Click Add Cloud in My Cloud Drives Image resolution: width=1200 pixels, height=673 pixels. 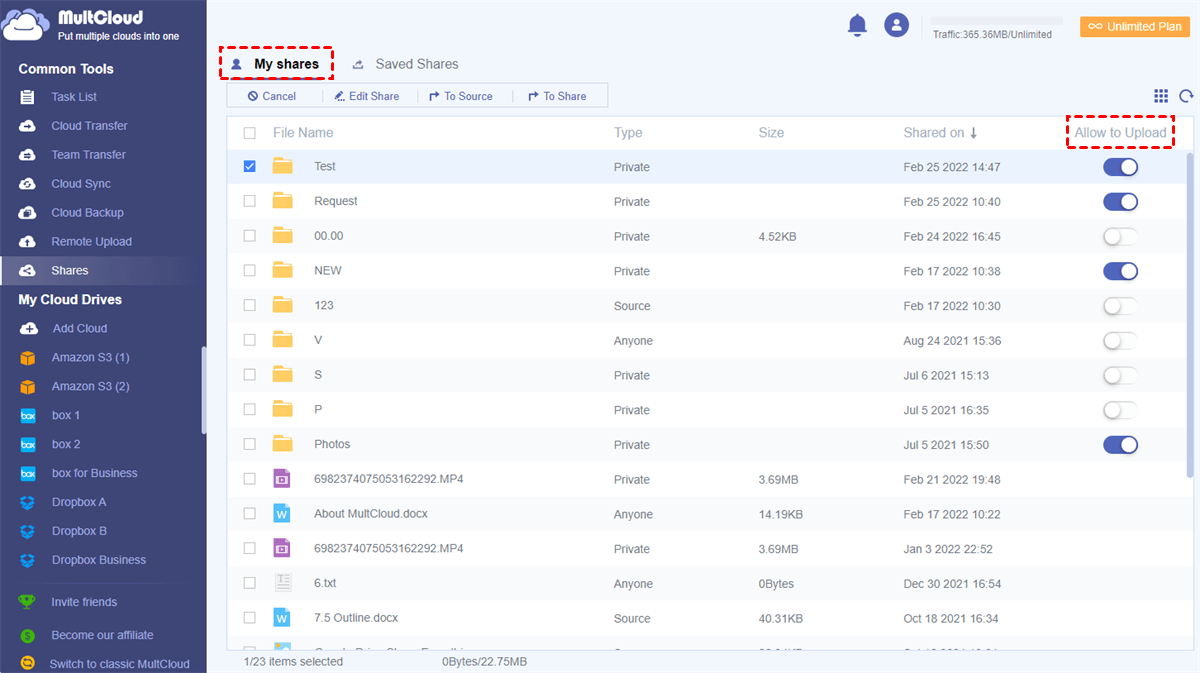(79, 328)
